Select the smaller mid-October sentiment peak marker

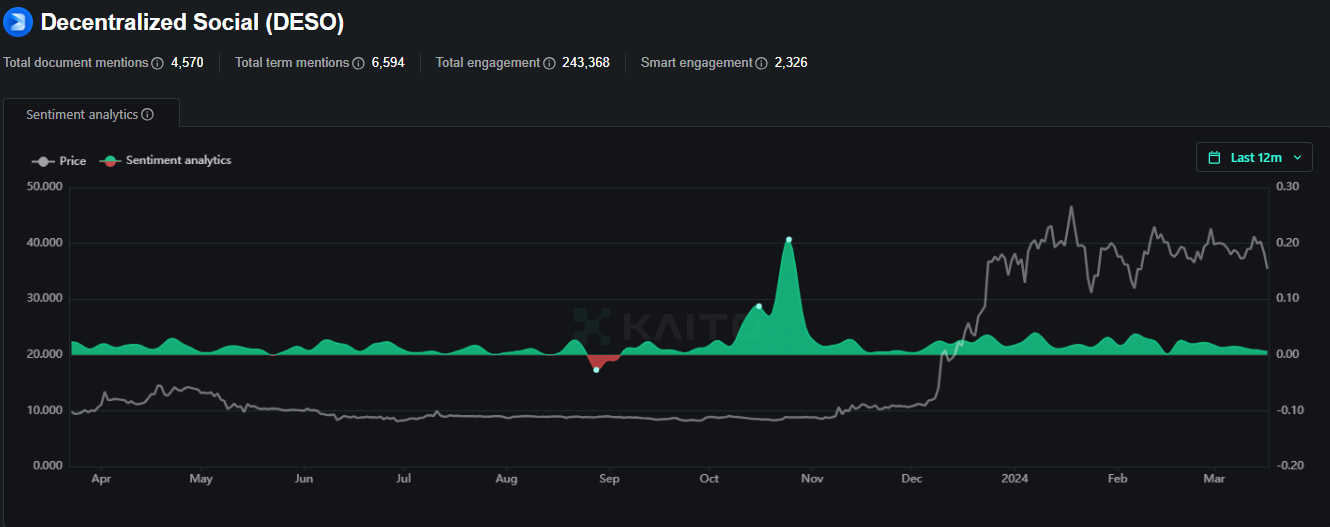tap(759, 306)
